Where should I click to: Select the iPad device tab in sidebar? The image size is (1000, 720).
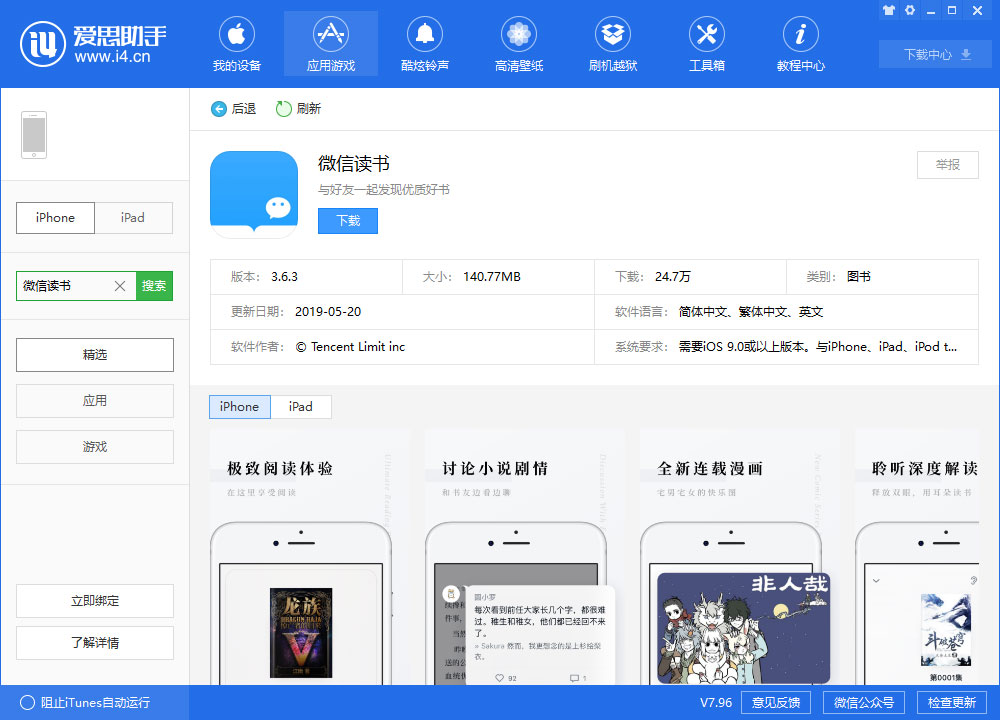coord(134,217)
